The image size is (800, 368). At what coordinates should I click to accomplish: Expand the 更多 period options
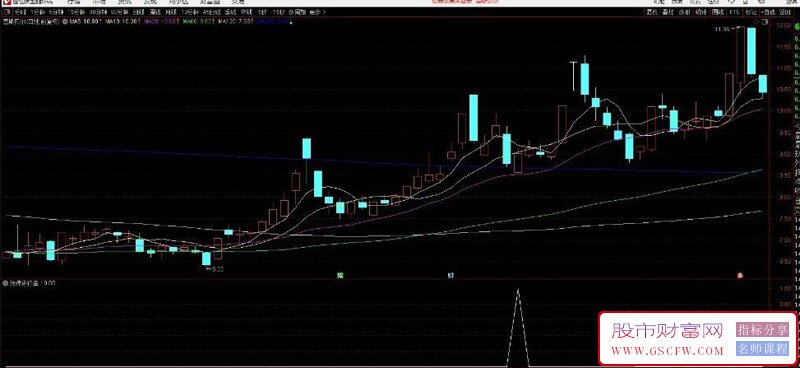click(x=317, y=12)
